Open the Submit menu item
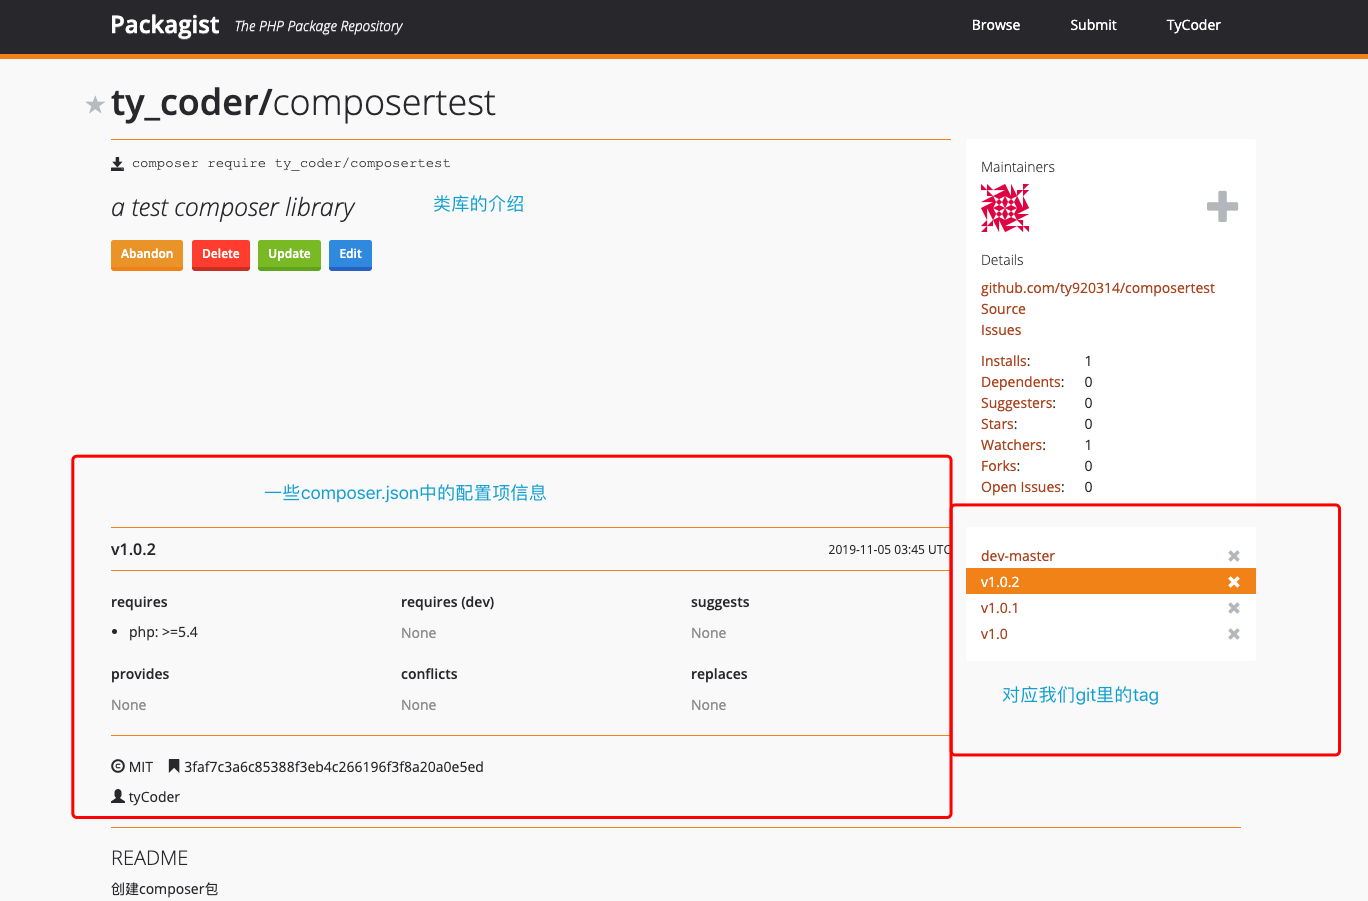 [1093, 25]
